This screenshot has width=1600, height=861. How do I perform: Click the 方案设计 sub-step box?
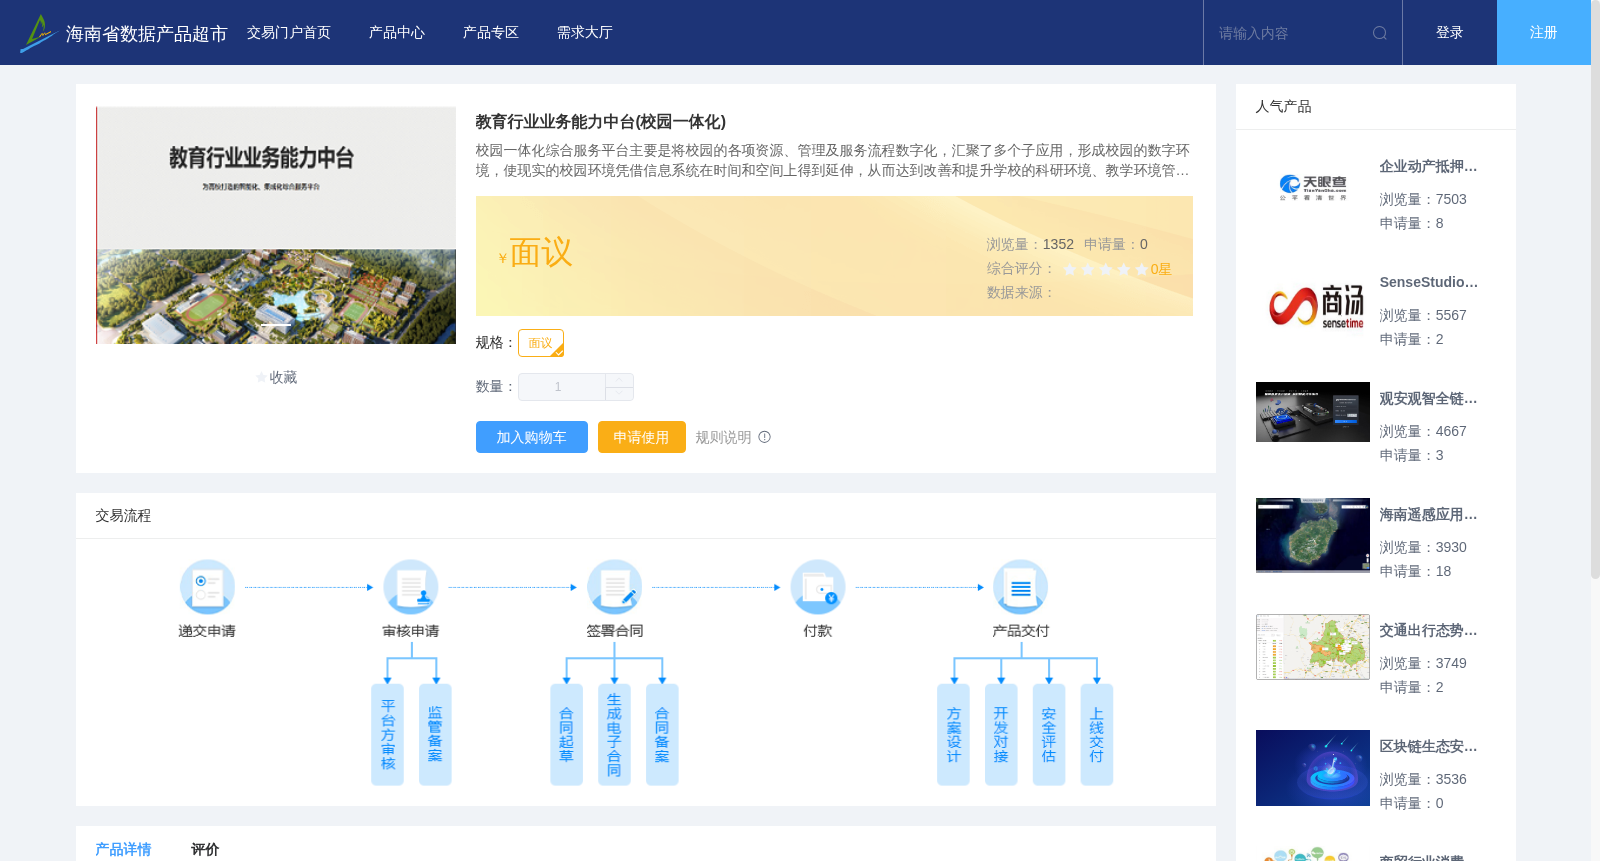pos(953,735)
